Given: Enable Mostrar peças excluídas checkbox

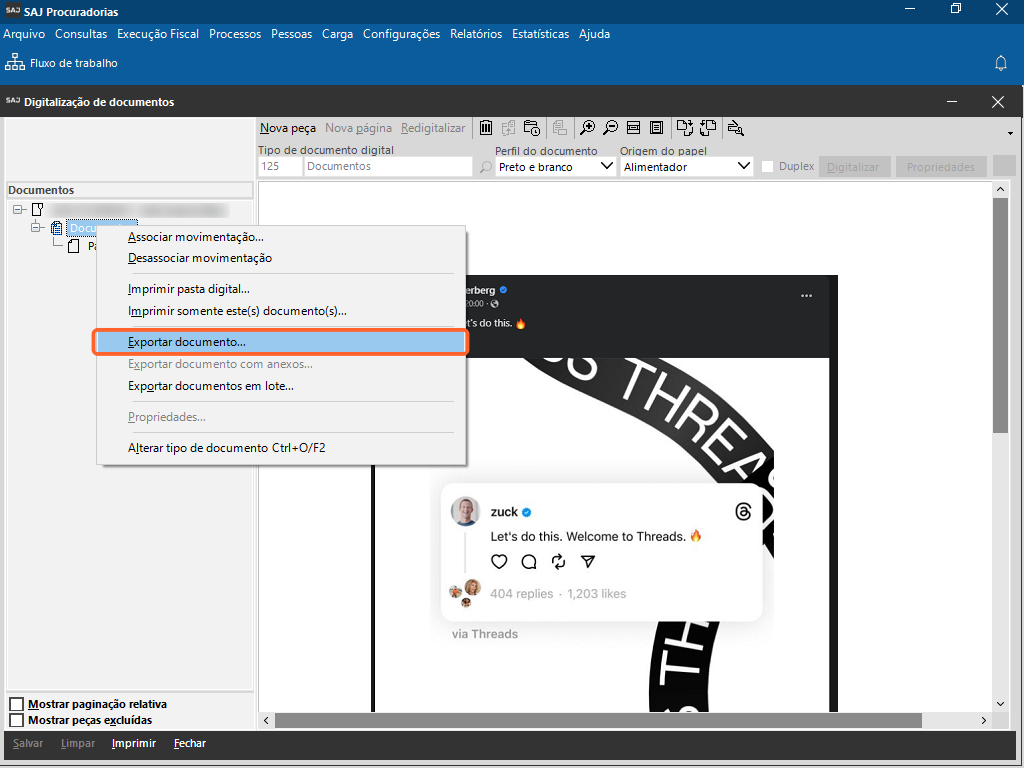Looking at the screenshot, I should 16,720.
